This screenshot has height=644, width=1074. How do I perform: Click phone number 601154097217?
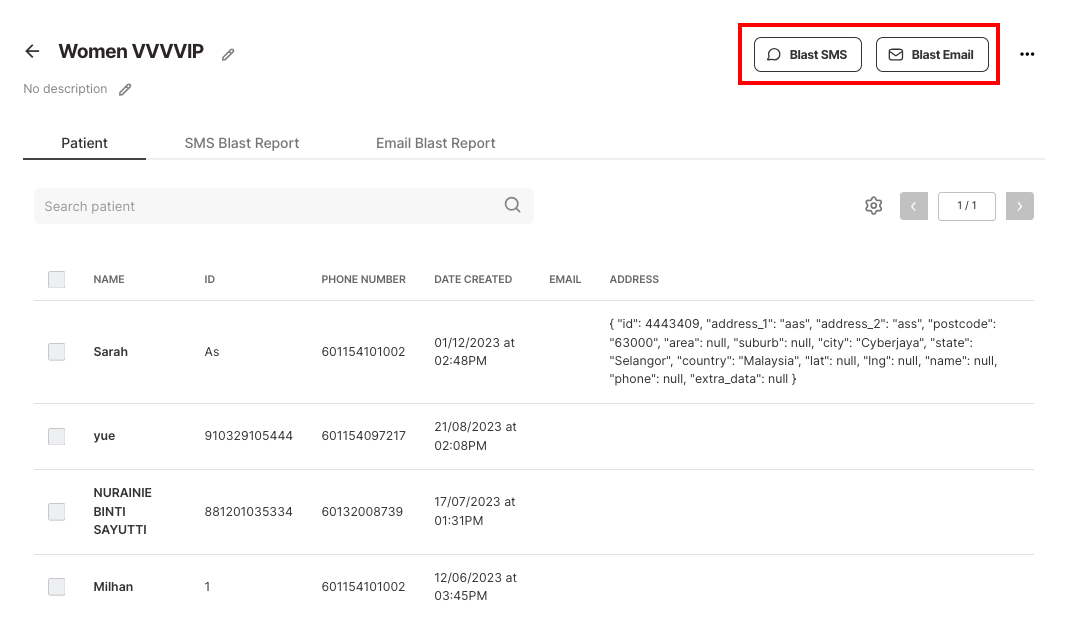coord(364,436)
